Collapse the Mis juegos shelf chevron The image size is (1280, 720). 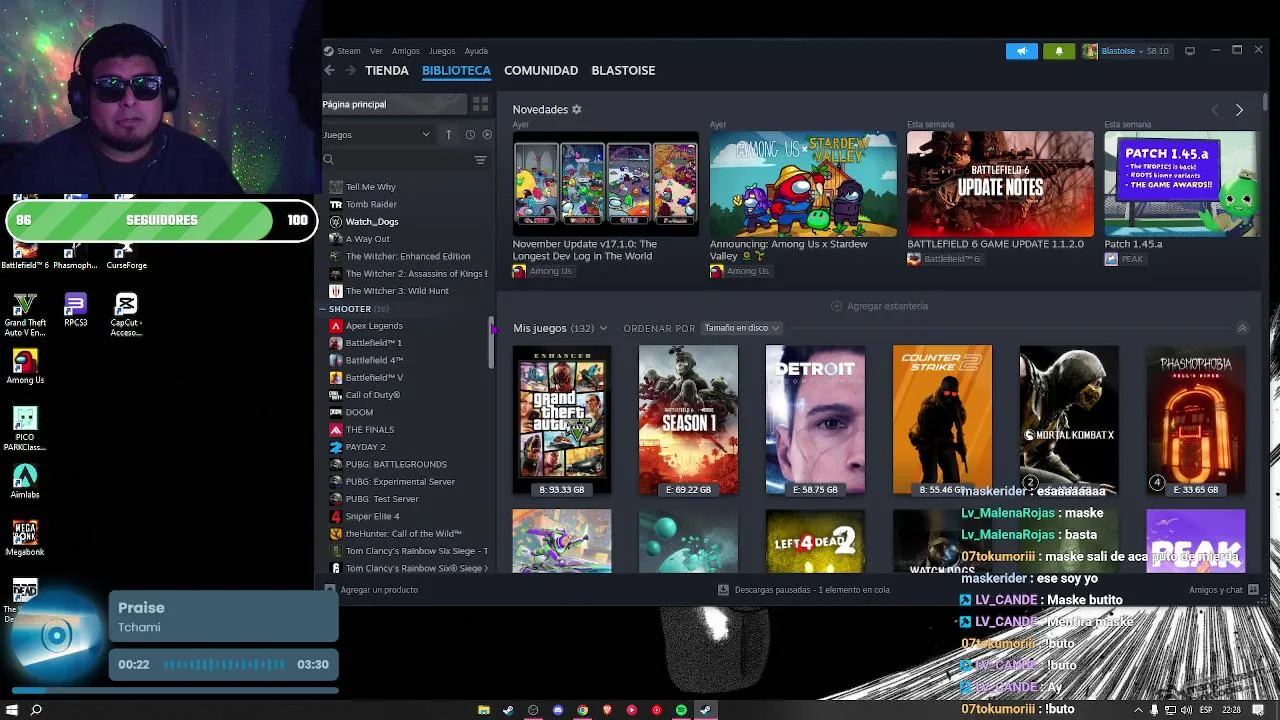click(1242, 328)
